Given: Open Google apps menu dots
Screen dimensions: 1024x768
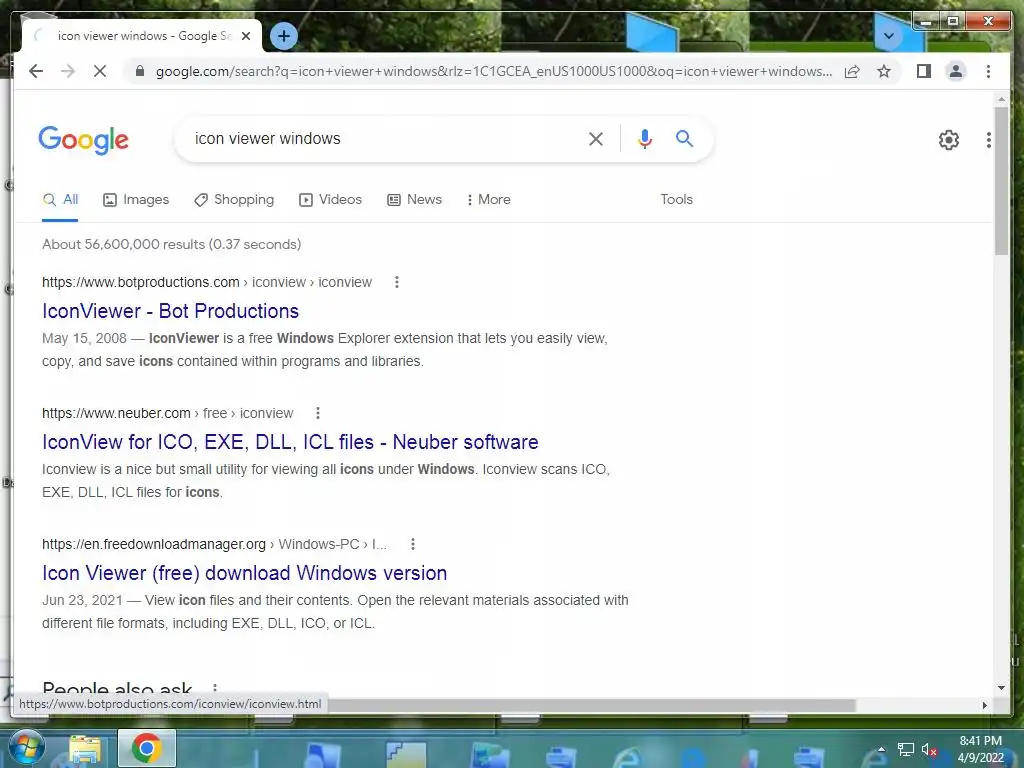Looking at the screenshot, I should 989,140.
